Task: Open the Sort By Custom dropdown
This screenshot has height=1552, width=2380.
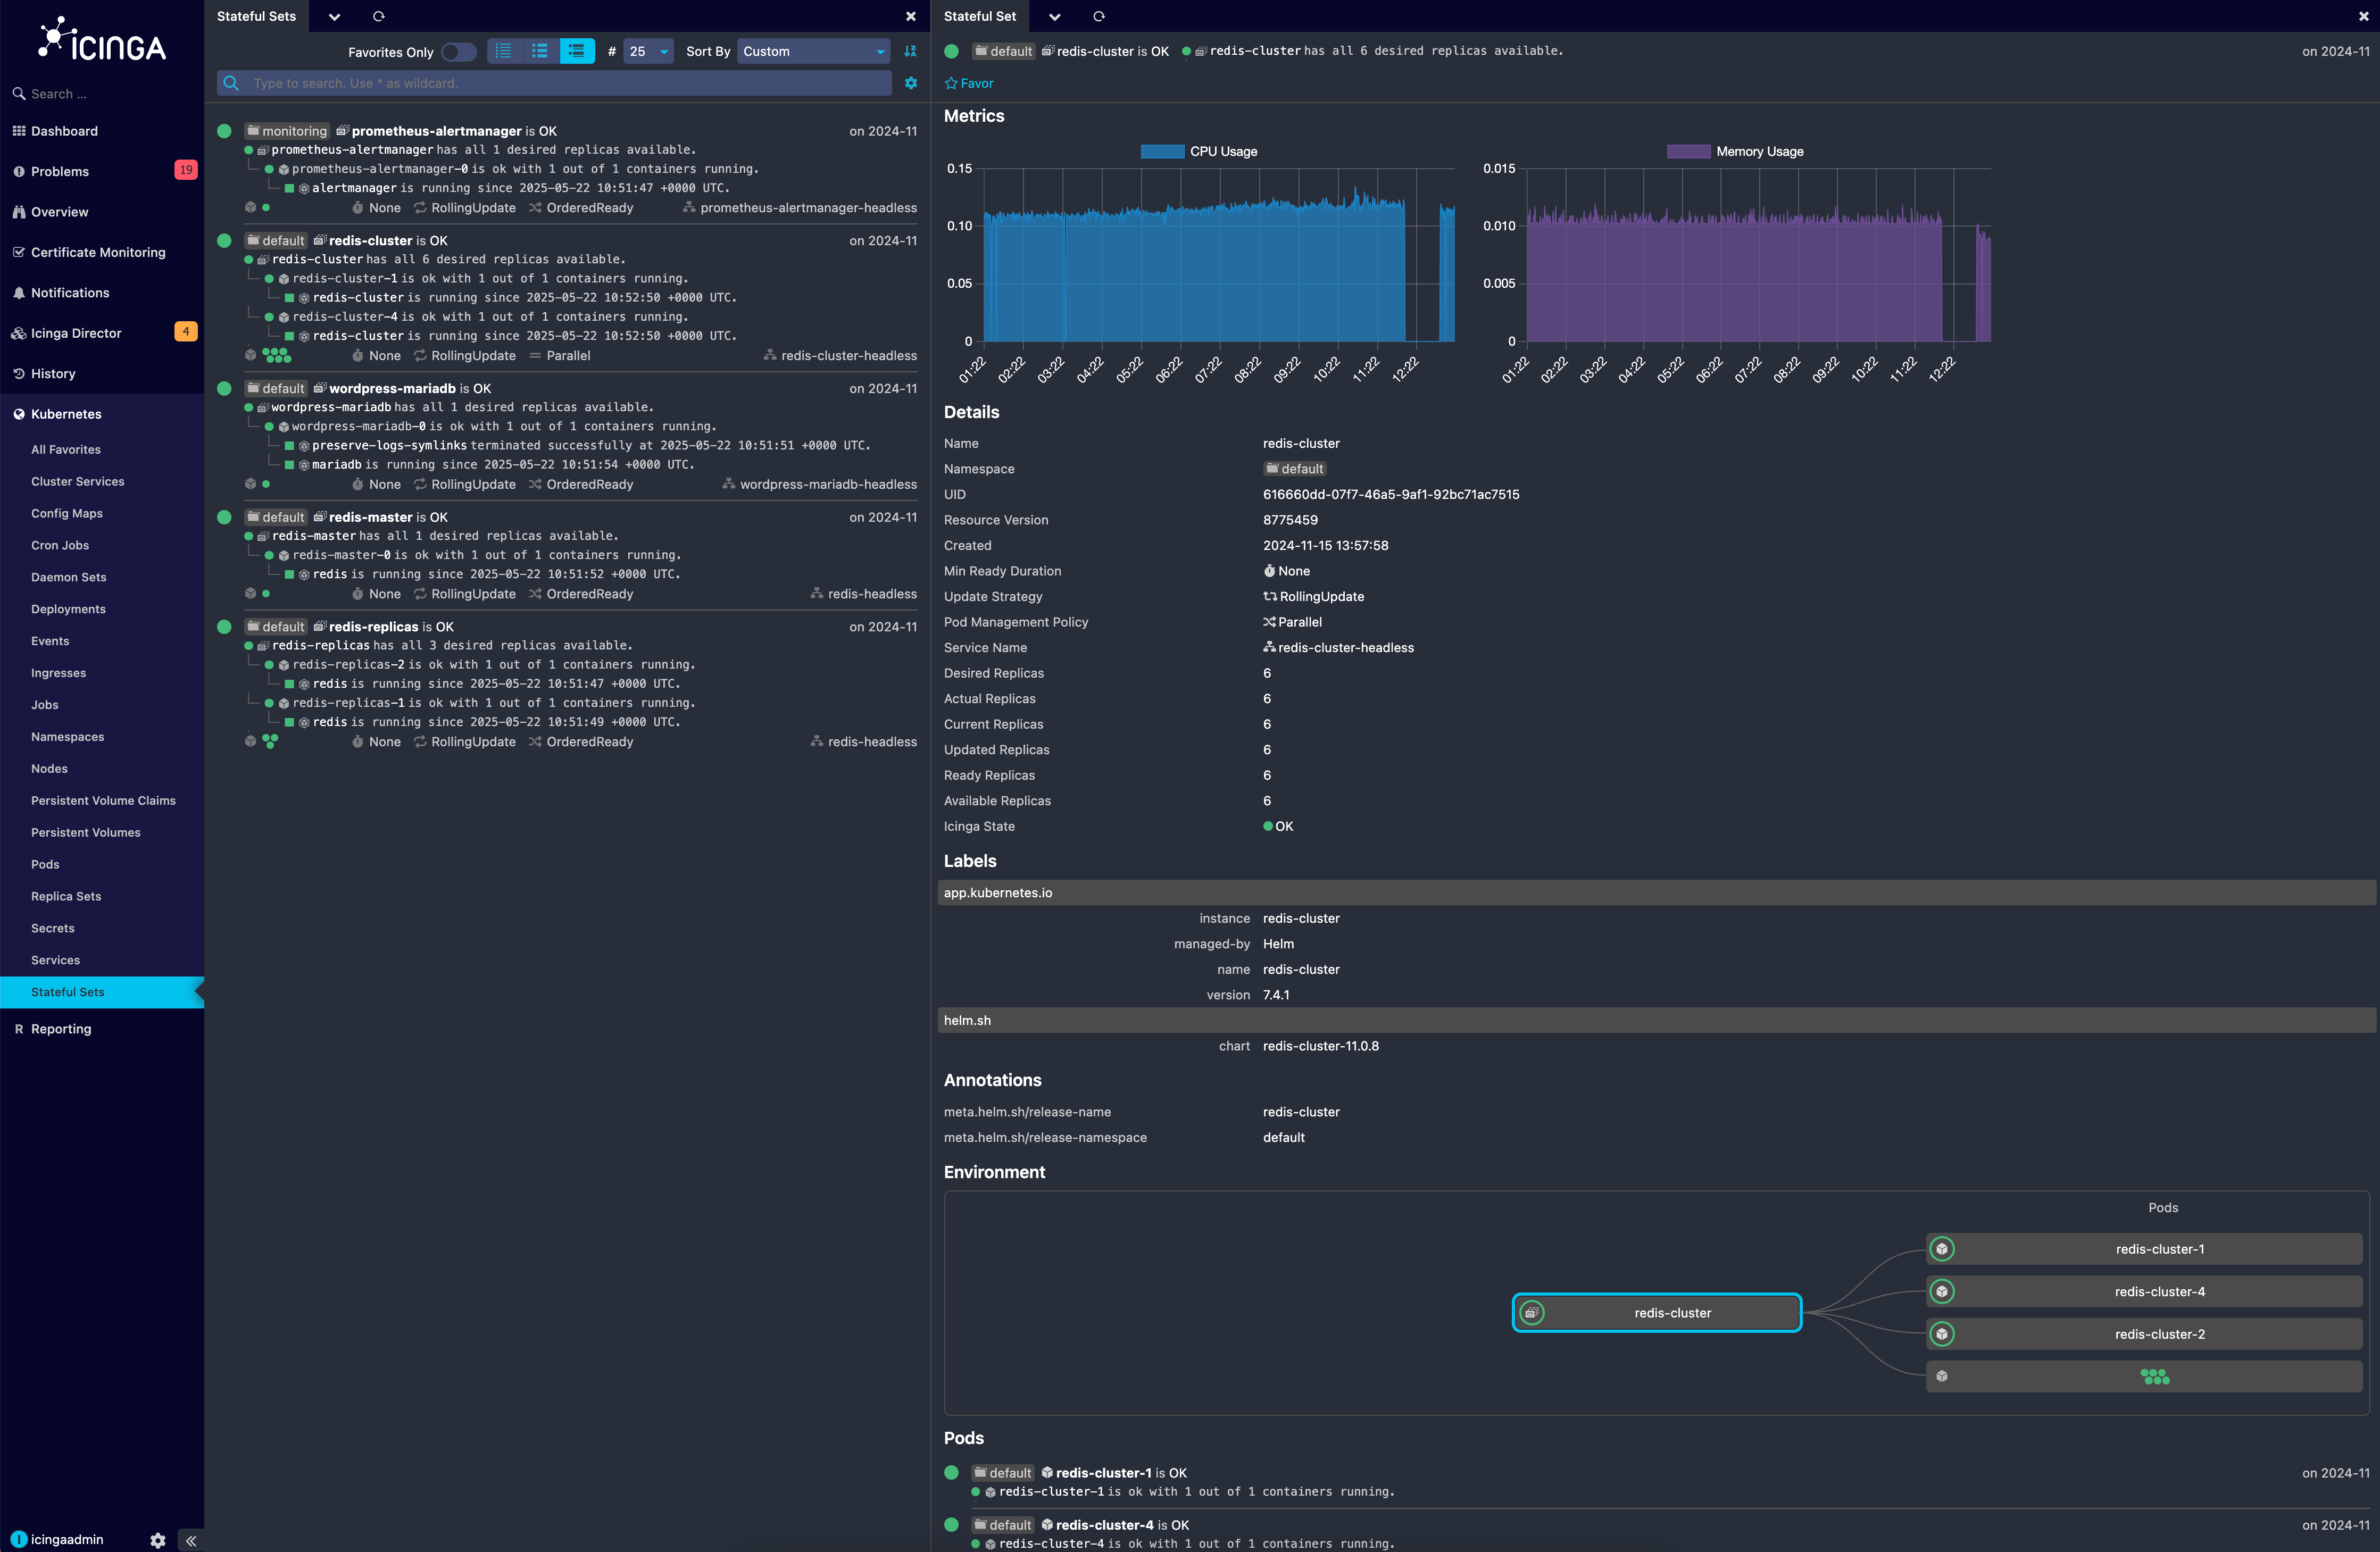Action: pyautogui.click(x=813, y=52)
